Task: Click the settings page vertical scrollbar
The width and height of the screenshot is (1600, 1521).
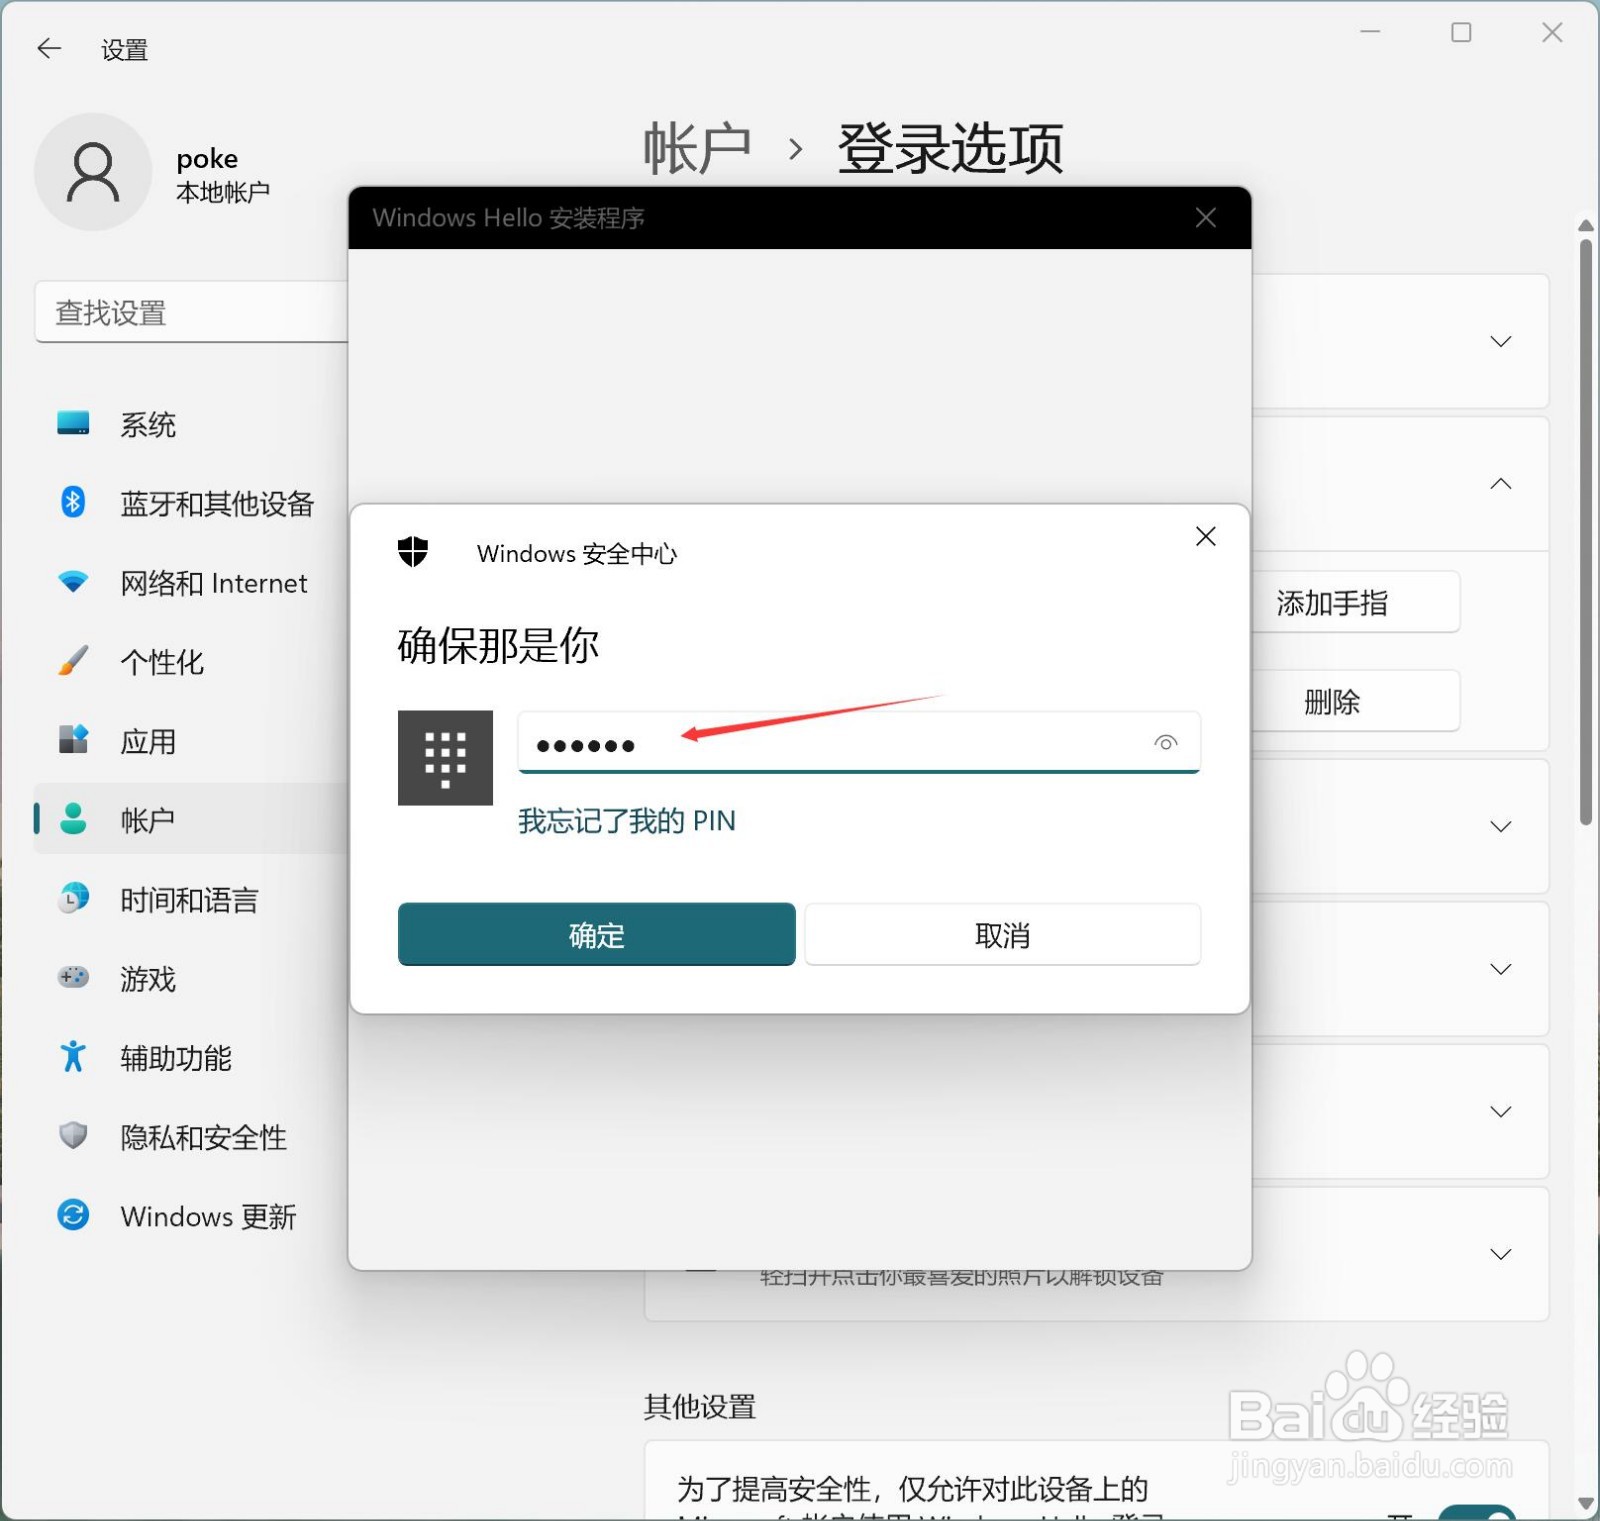Action: 1586,531
